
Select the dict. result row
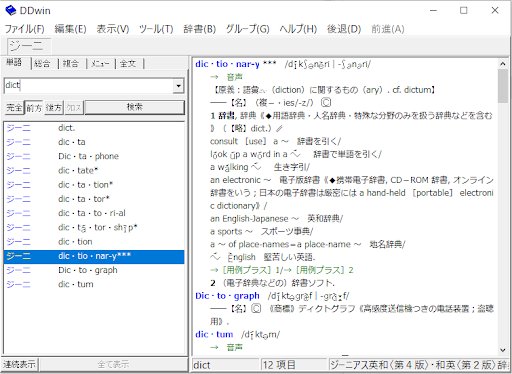tap(94, 128)
